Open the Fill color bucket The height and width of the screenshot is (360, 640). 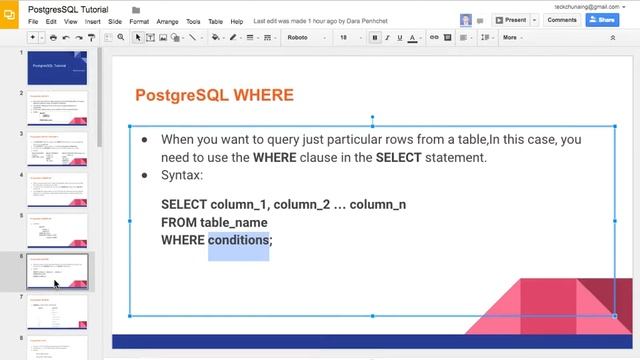[215, 38]
